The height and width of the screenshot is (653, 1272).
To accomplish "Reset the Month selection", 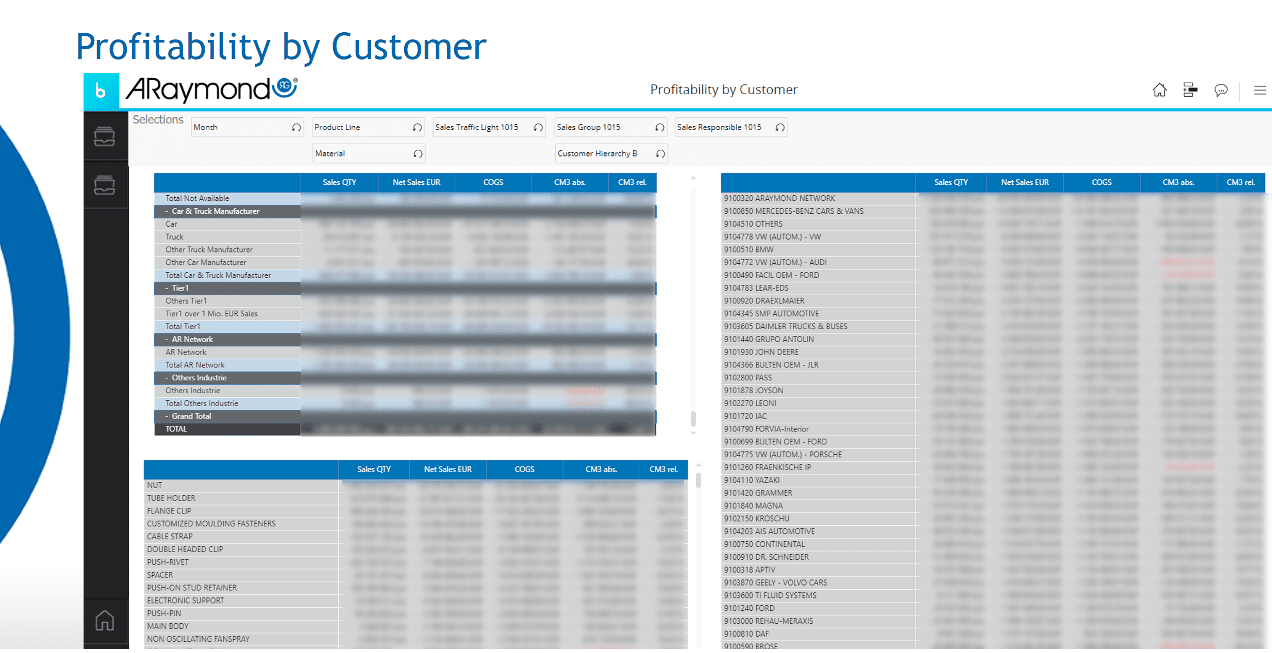I will 296,128.
